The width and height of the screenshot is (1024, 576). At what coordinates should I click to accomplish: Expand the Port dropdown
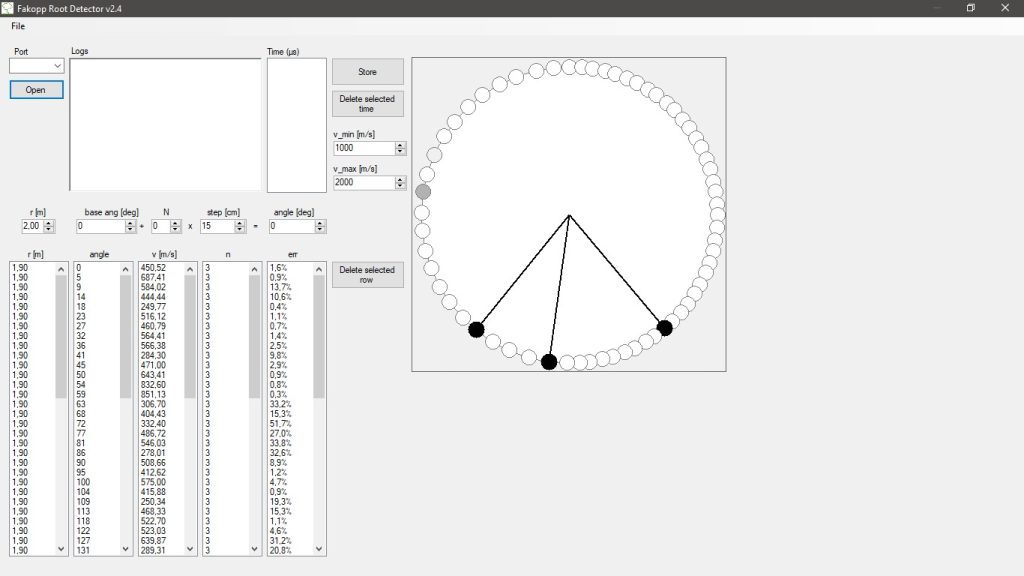tap(57, 66)
